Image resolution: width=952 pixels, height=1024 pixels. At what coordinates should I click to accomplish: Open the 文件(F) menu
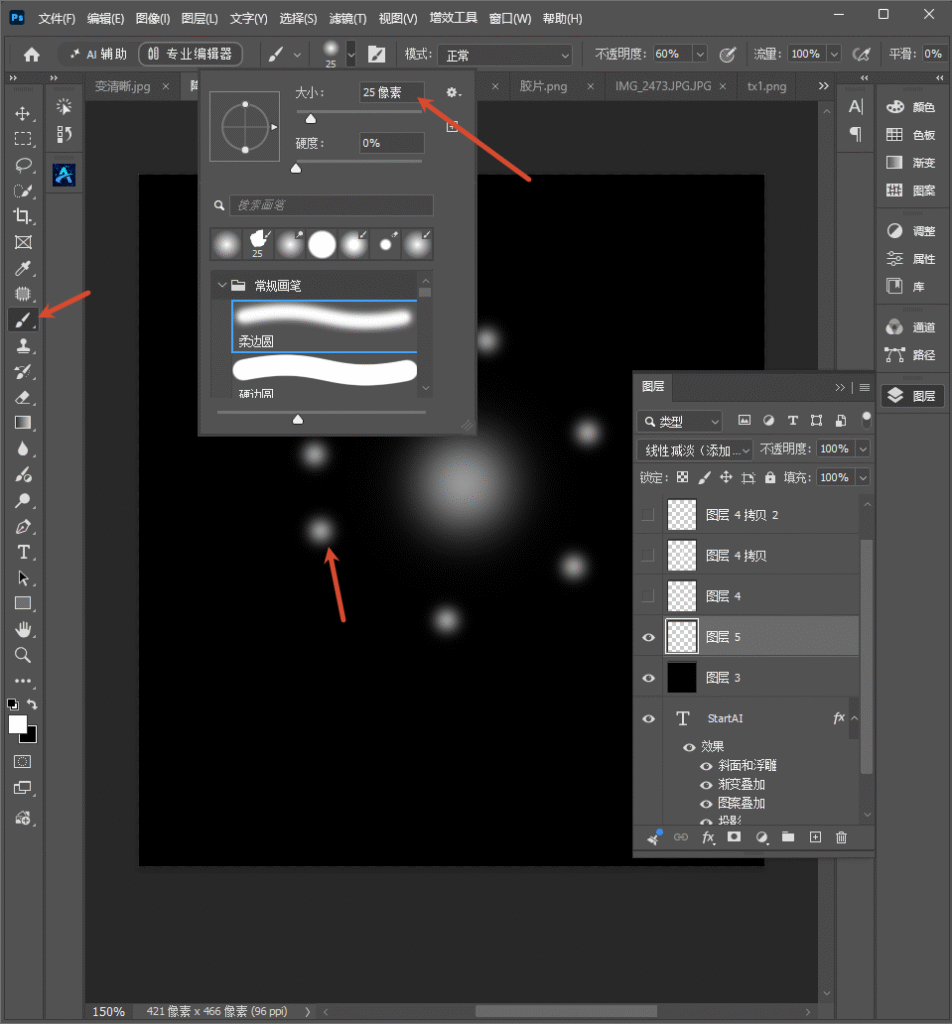pos(56,18)
